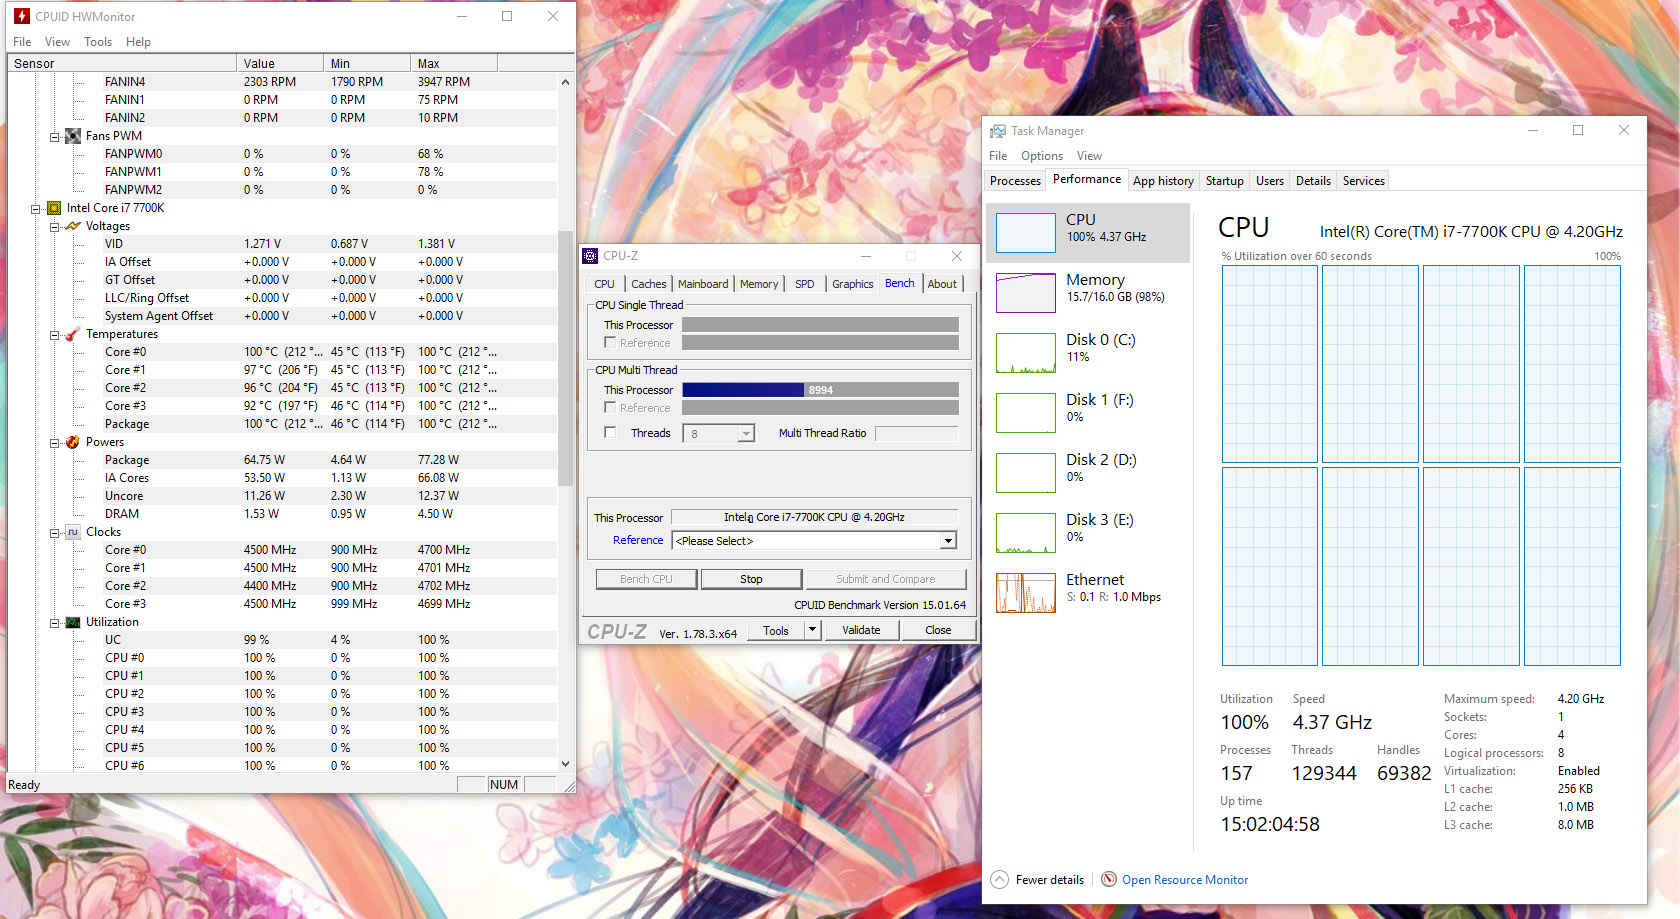Open HWMonitor Help menu
The height and width of the screenshot is (919, 1680).
tap(138, 42)
